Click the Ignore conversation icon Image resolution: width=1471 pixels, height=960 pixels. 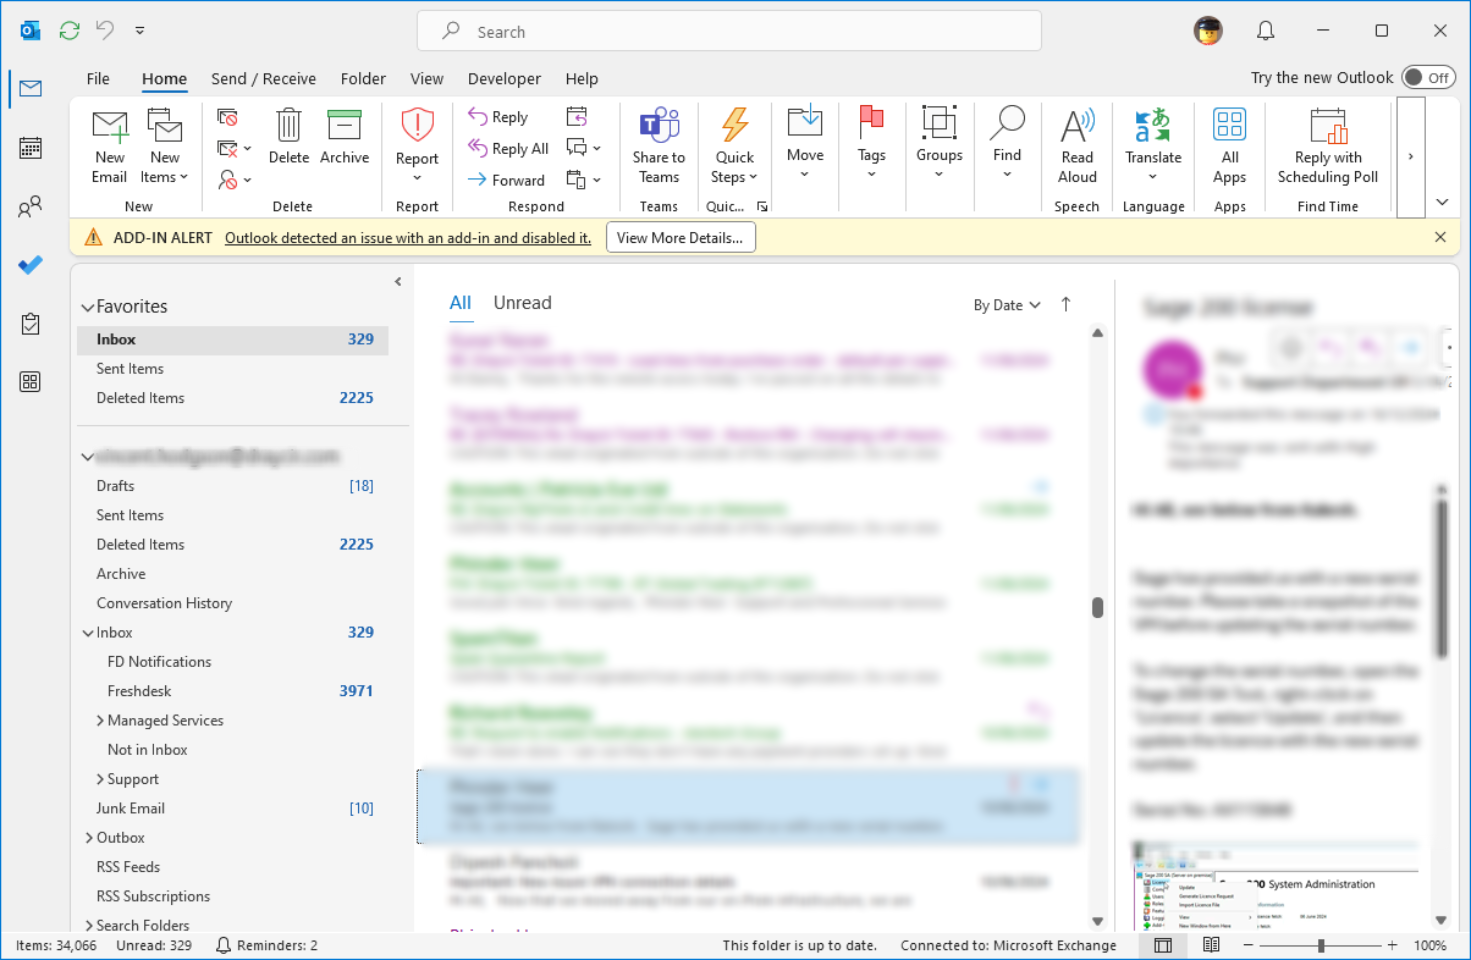[x=227, y=117]
